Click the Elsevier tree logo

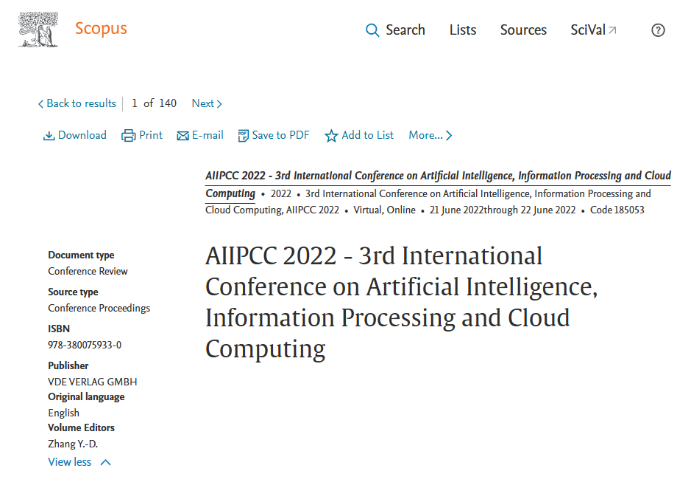click(x=38, y=29)
